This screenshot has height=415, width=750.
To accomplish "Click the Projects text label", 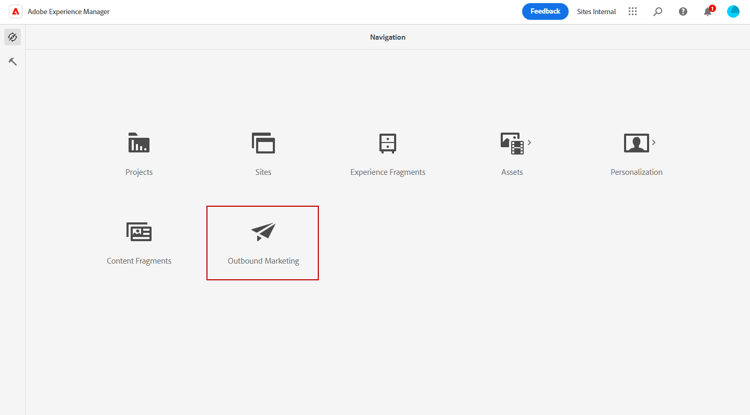I will click(x=139, y=172).
